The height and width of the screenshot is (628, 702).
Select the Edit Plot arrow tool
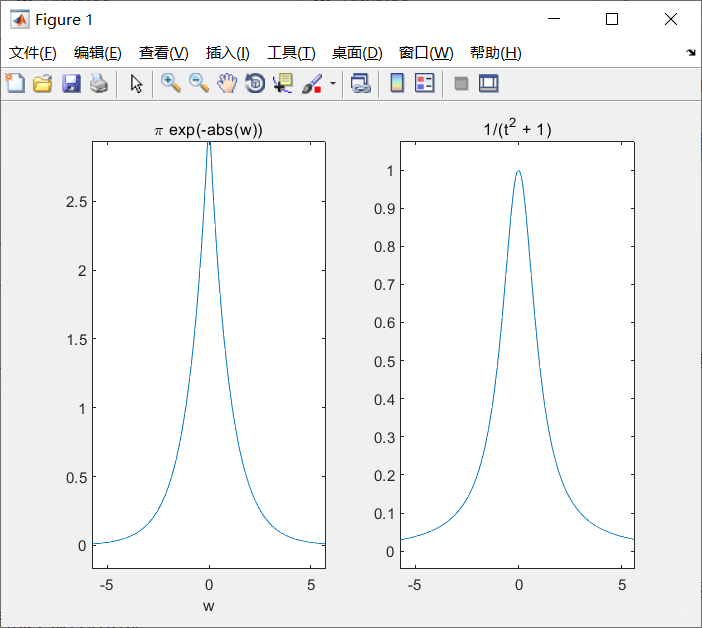pos(136,83)
